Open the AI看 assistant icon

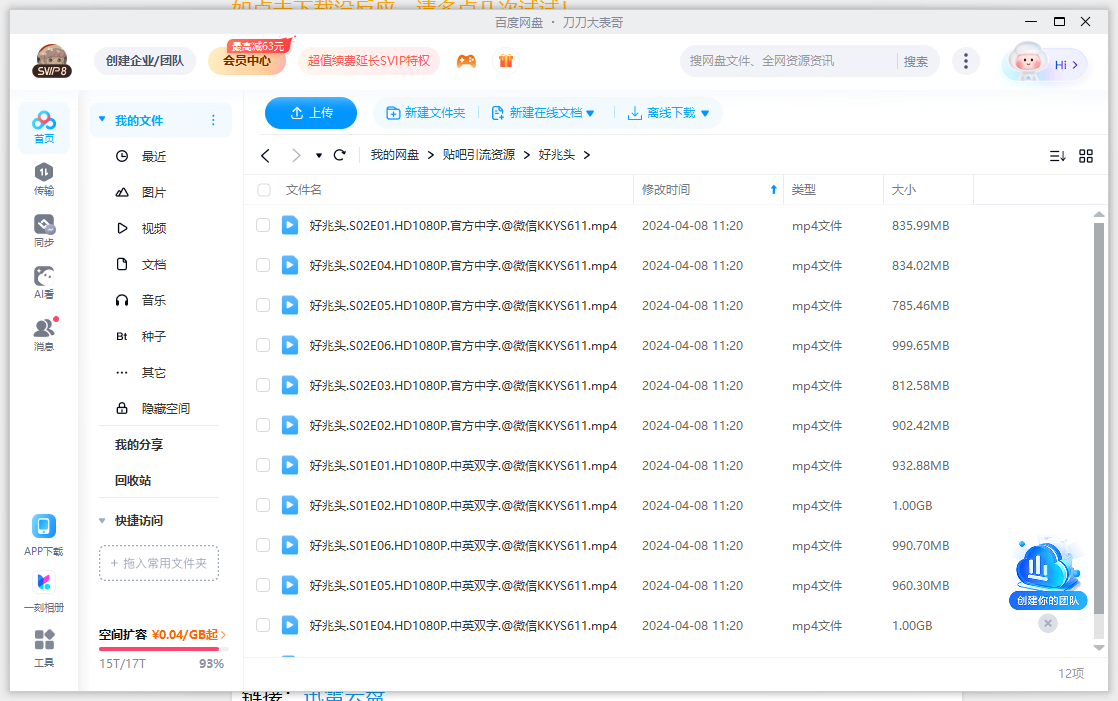[43, 283]
